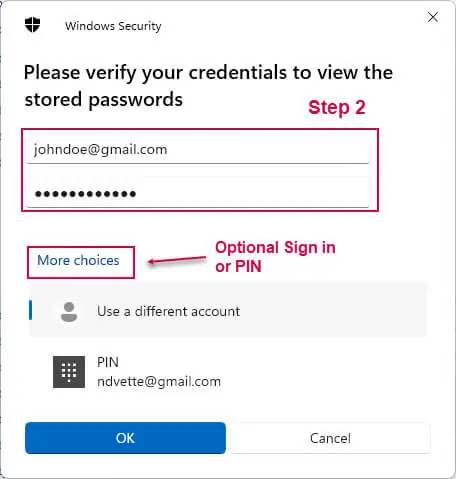
Task: Click the Optional Sign in or PIN note
Action: coord(275,257)
